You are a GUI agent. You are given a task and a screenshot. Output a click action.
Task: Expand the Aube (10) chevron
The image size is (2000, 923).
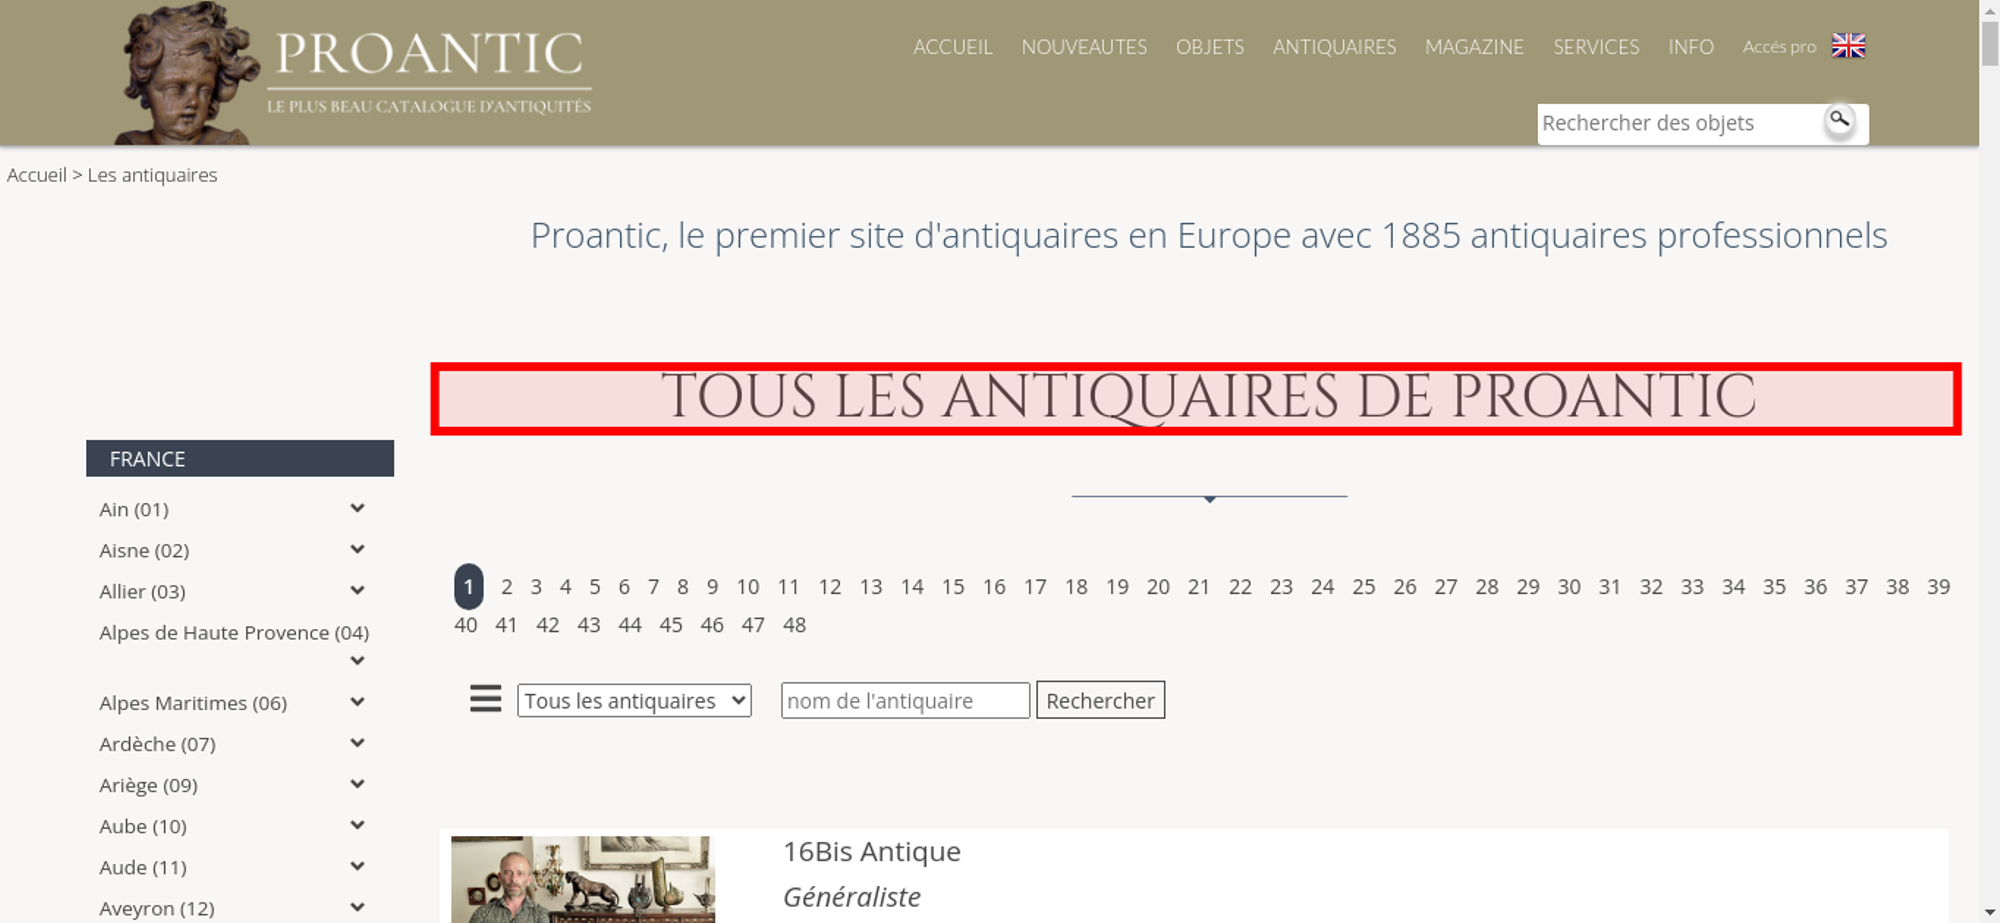tap(357, 825)
